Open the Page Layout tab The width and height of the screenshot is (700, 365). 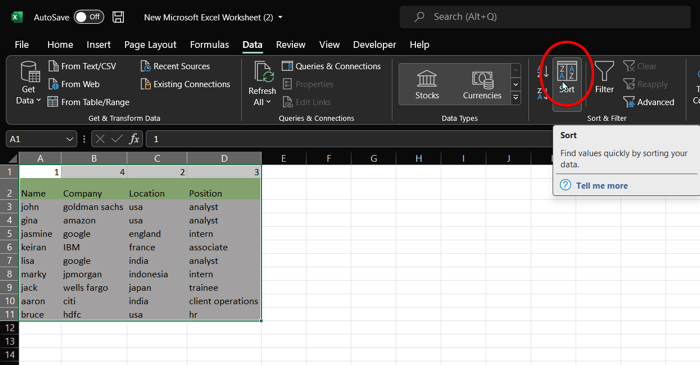(x=150, y=45)
